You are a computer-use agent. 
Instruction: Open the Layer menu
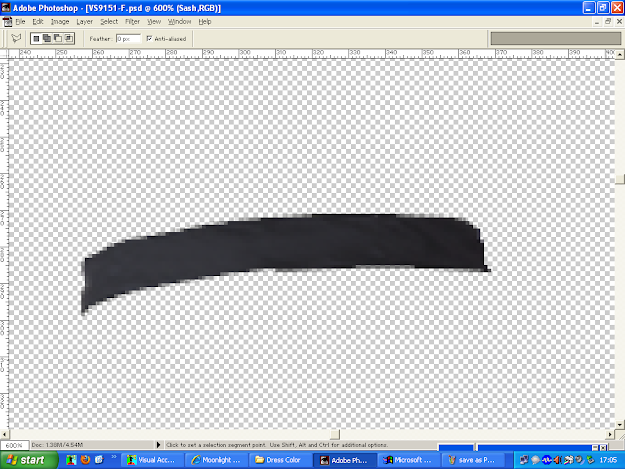coord(85,22)
